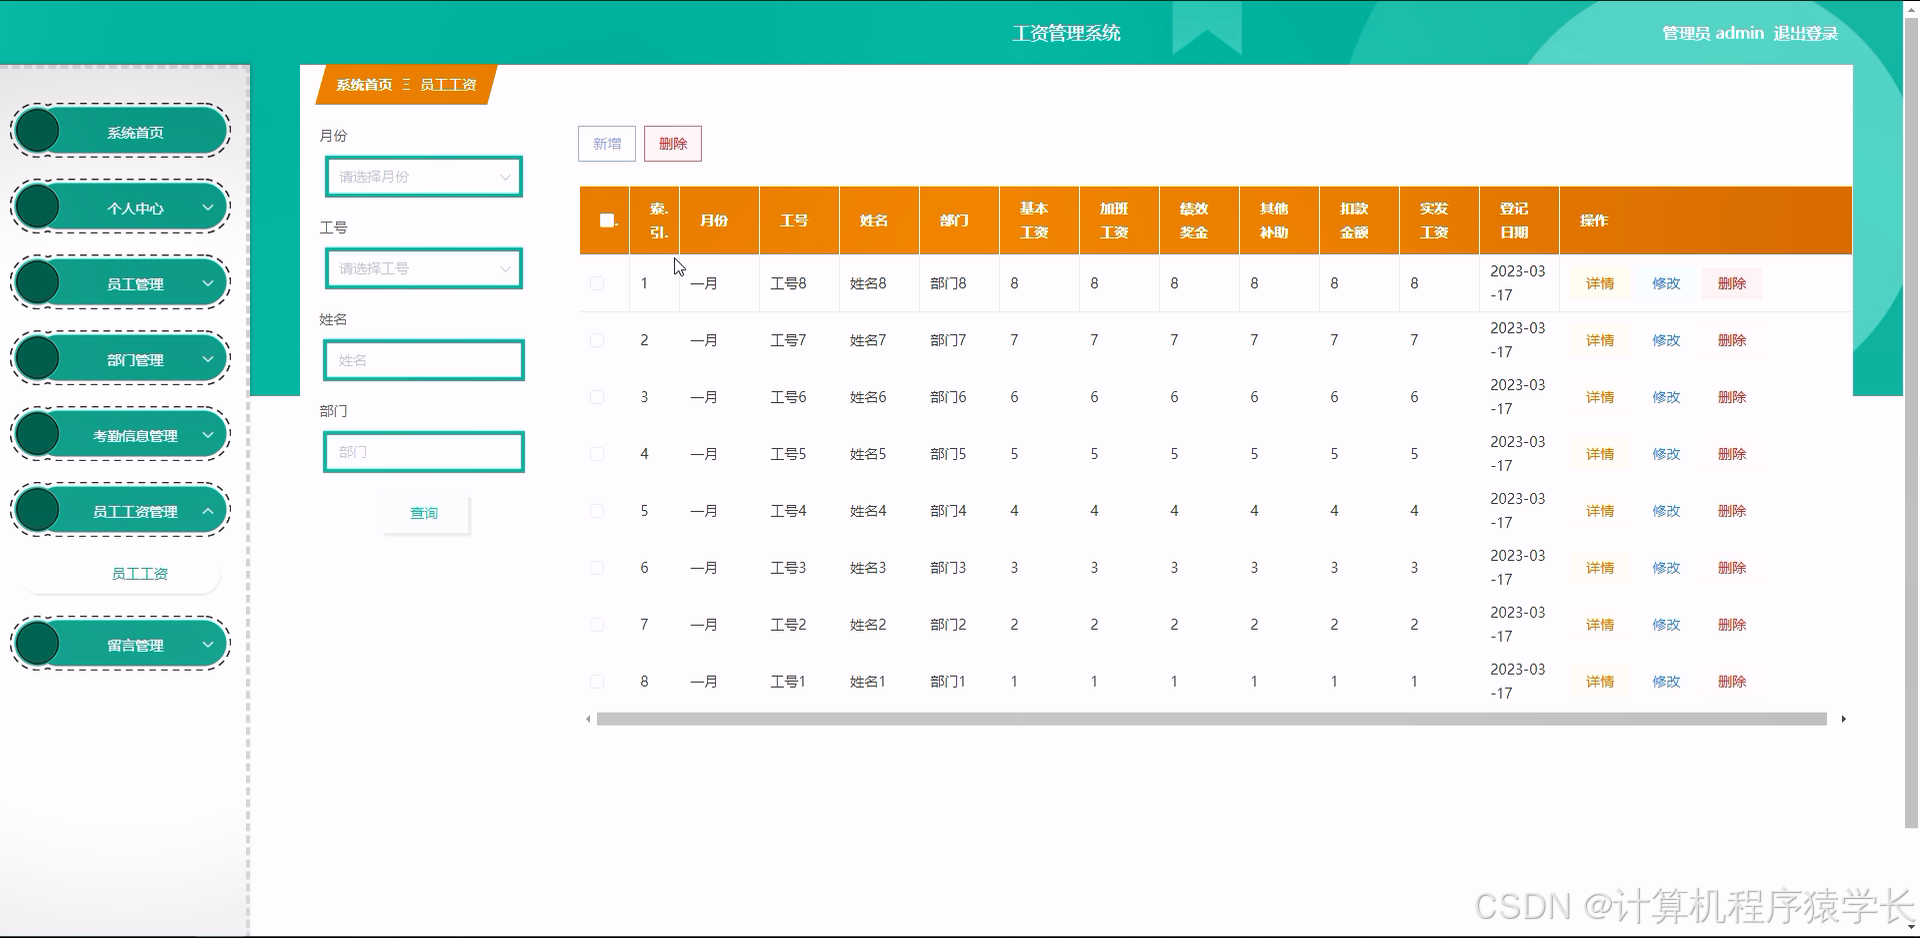Check the row checkbox for 工号4
Viewport: 1920px width, 938px height.
point(597,511)
